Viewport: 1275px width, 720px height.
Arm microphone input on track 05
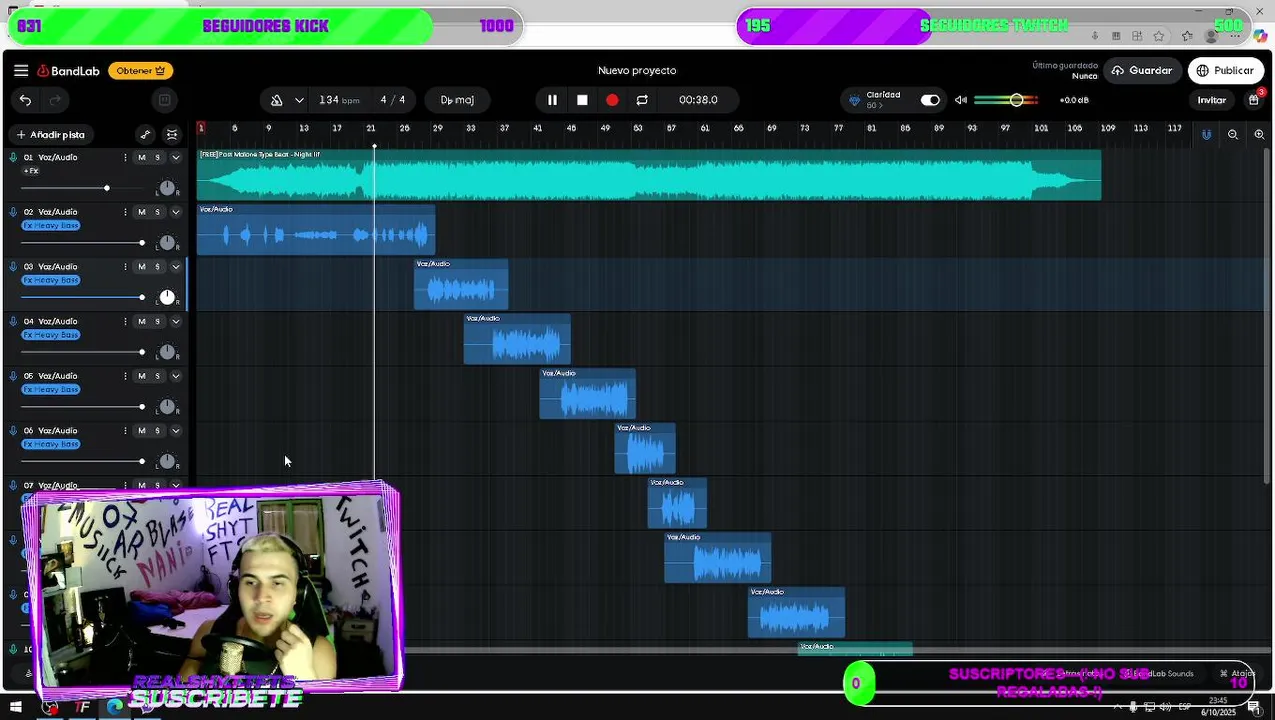pos(13,376)
